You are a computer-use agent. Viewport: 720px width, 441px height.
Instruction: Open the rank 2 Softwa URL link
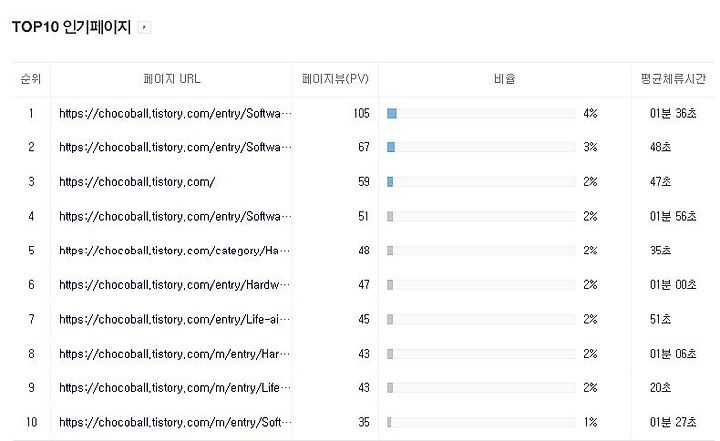pyautogui.click(x=175, y=147)
